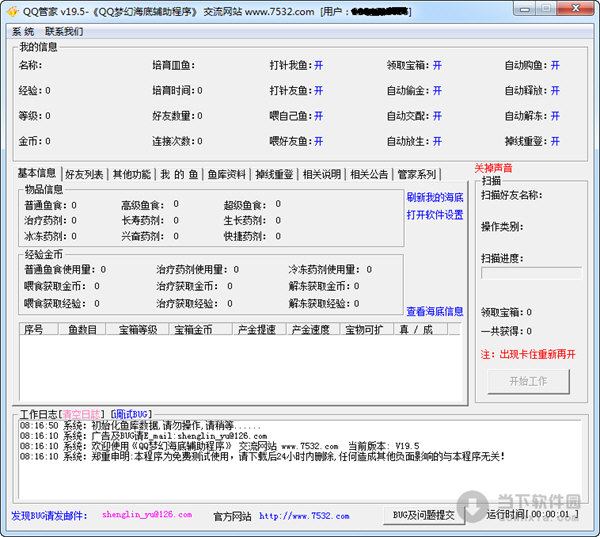600x537 pixels.
Task: Click the 欢迎使用 log line
Action: (x=219, y=446)
